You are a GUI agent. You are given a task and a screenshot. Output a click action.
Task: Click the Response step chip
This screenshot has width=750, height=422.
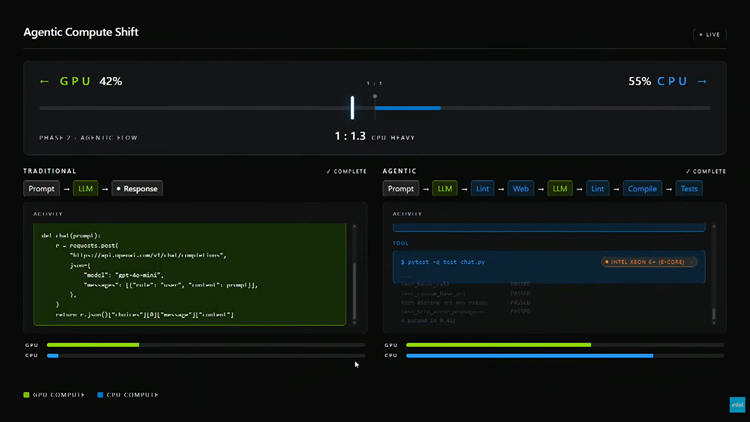[x=137, y=189]
